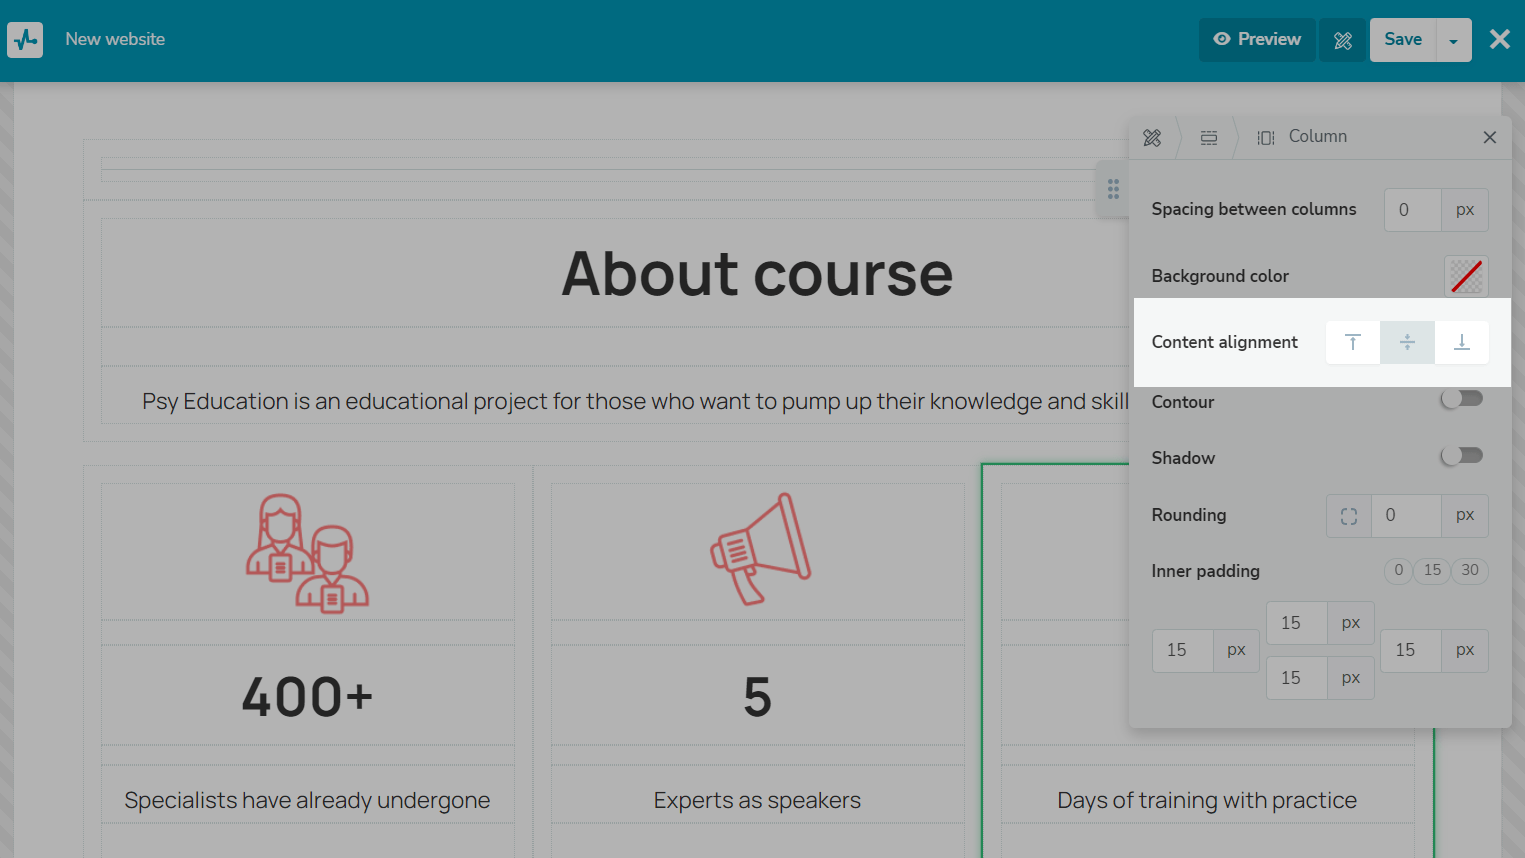Grab the panel drag handle dots
Image resolution: width=1525 pixels, height=858 pixels.
(x=1113, y=189)
